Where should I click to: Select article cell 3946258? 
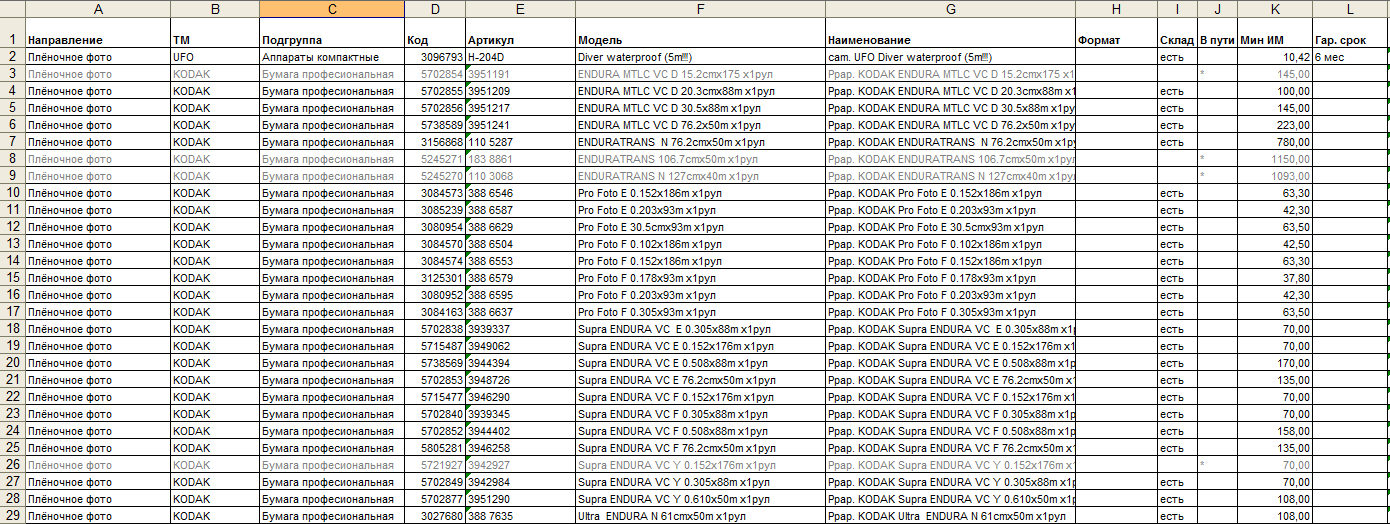click(520, 447)
